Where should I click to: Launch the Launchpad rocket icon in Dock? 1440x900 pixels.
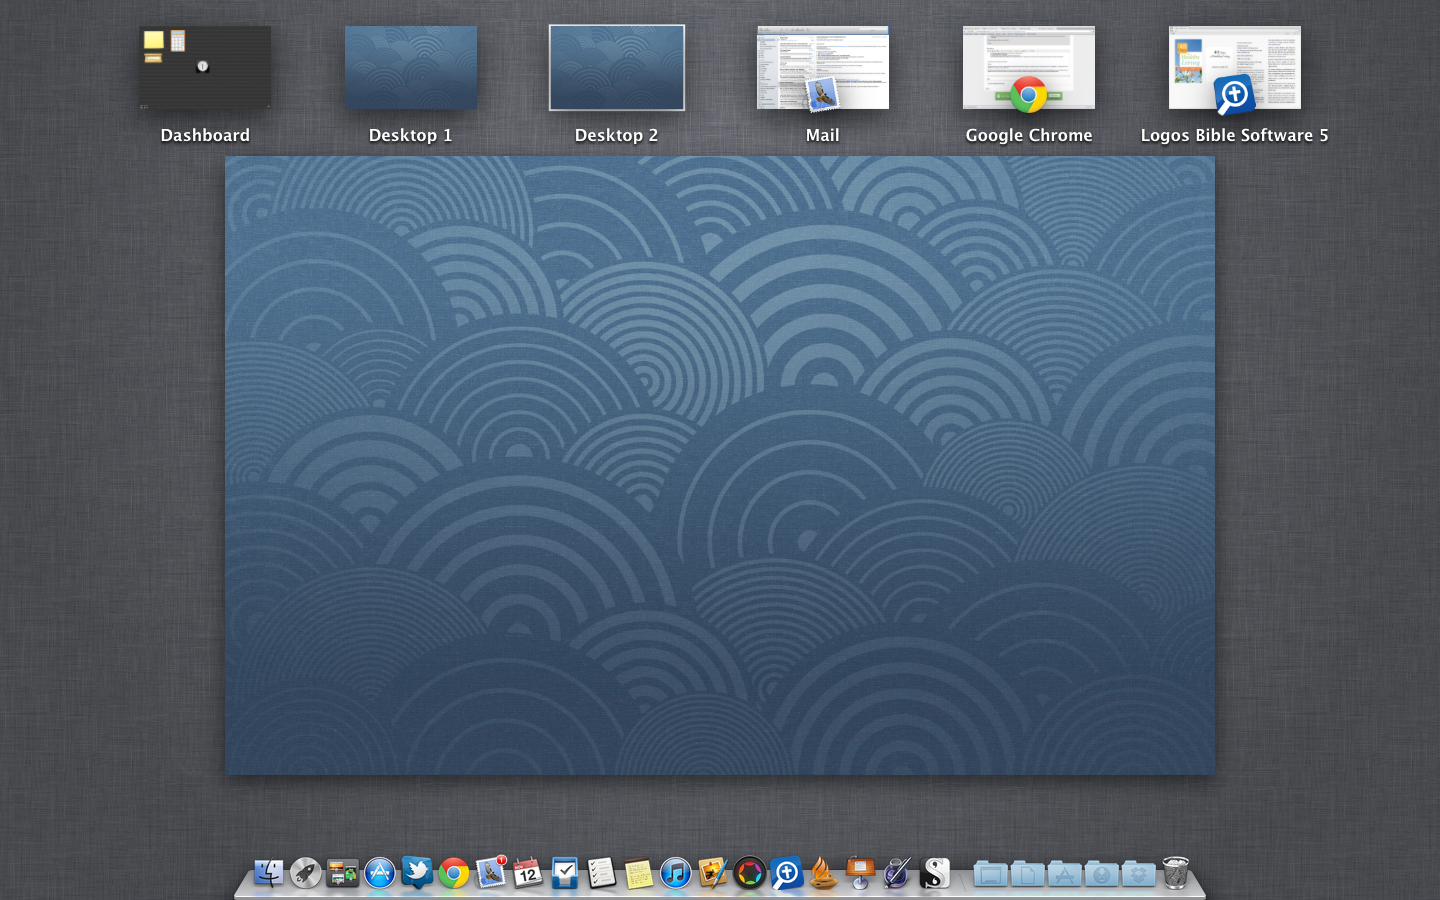pos(305,873)
